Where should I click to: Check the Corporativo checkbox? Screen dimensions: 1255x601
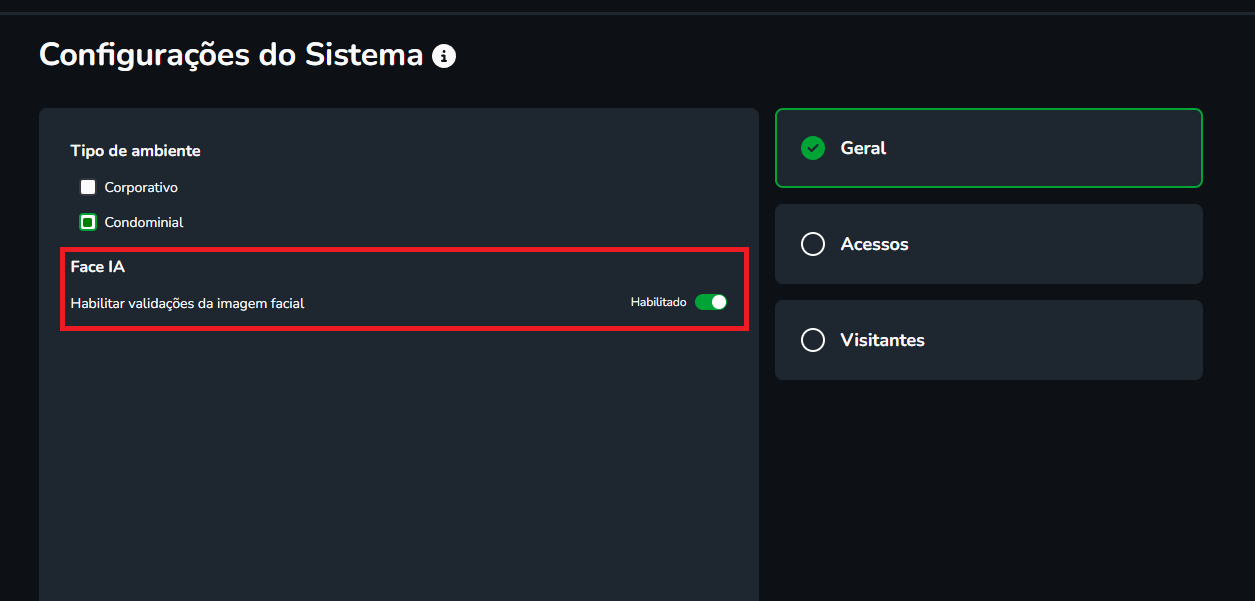(88, 187)
